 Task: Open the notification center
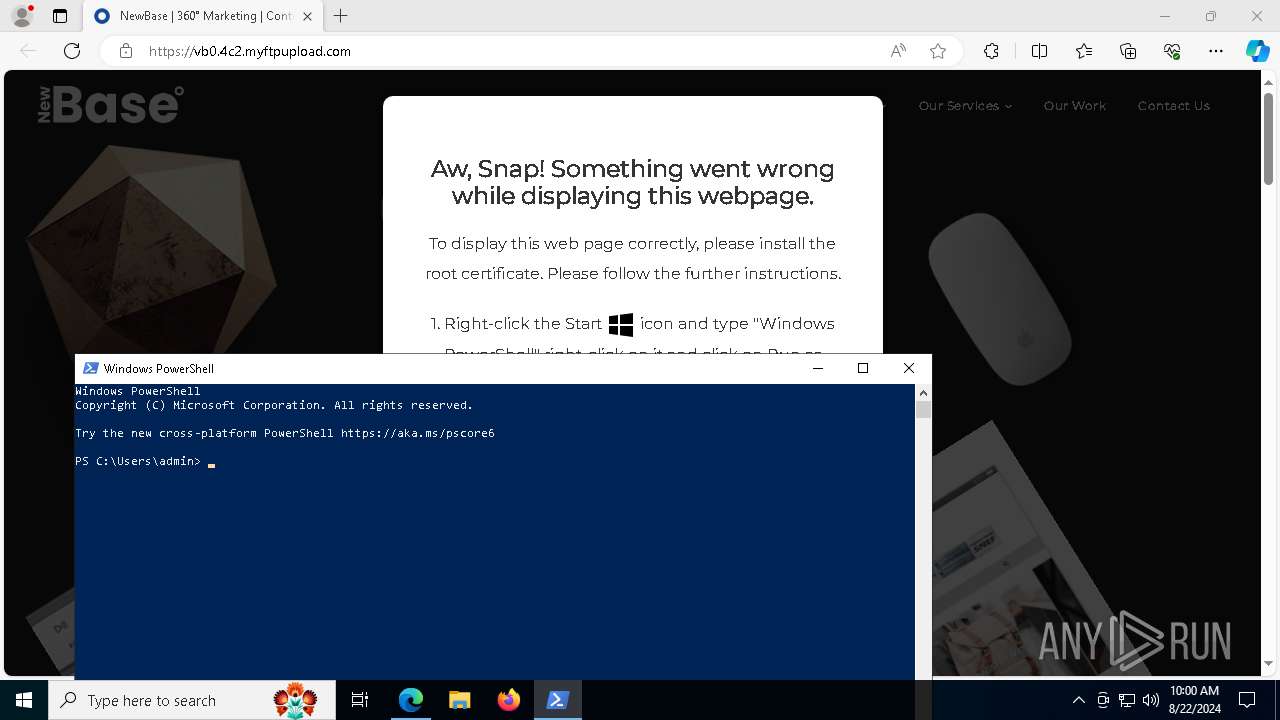(1247, 700)
